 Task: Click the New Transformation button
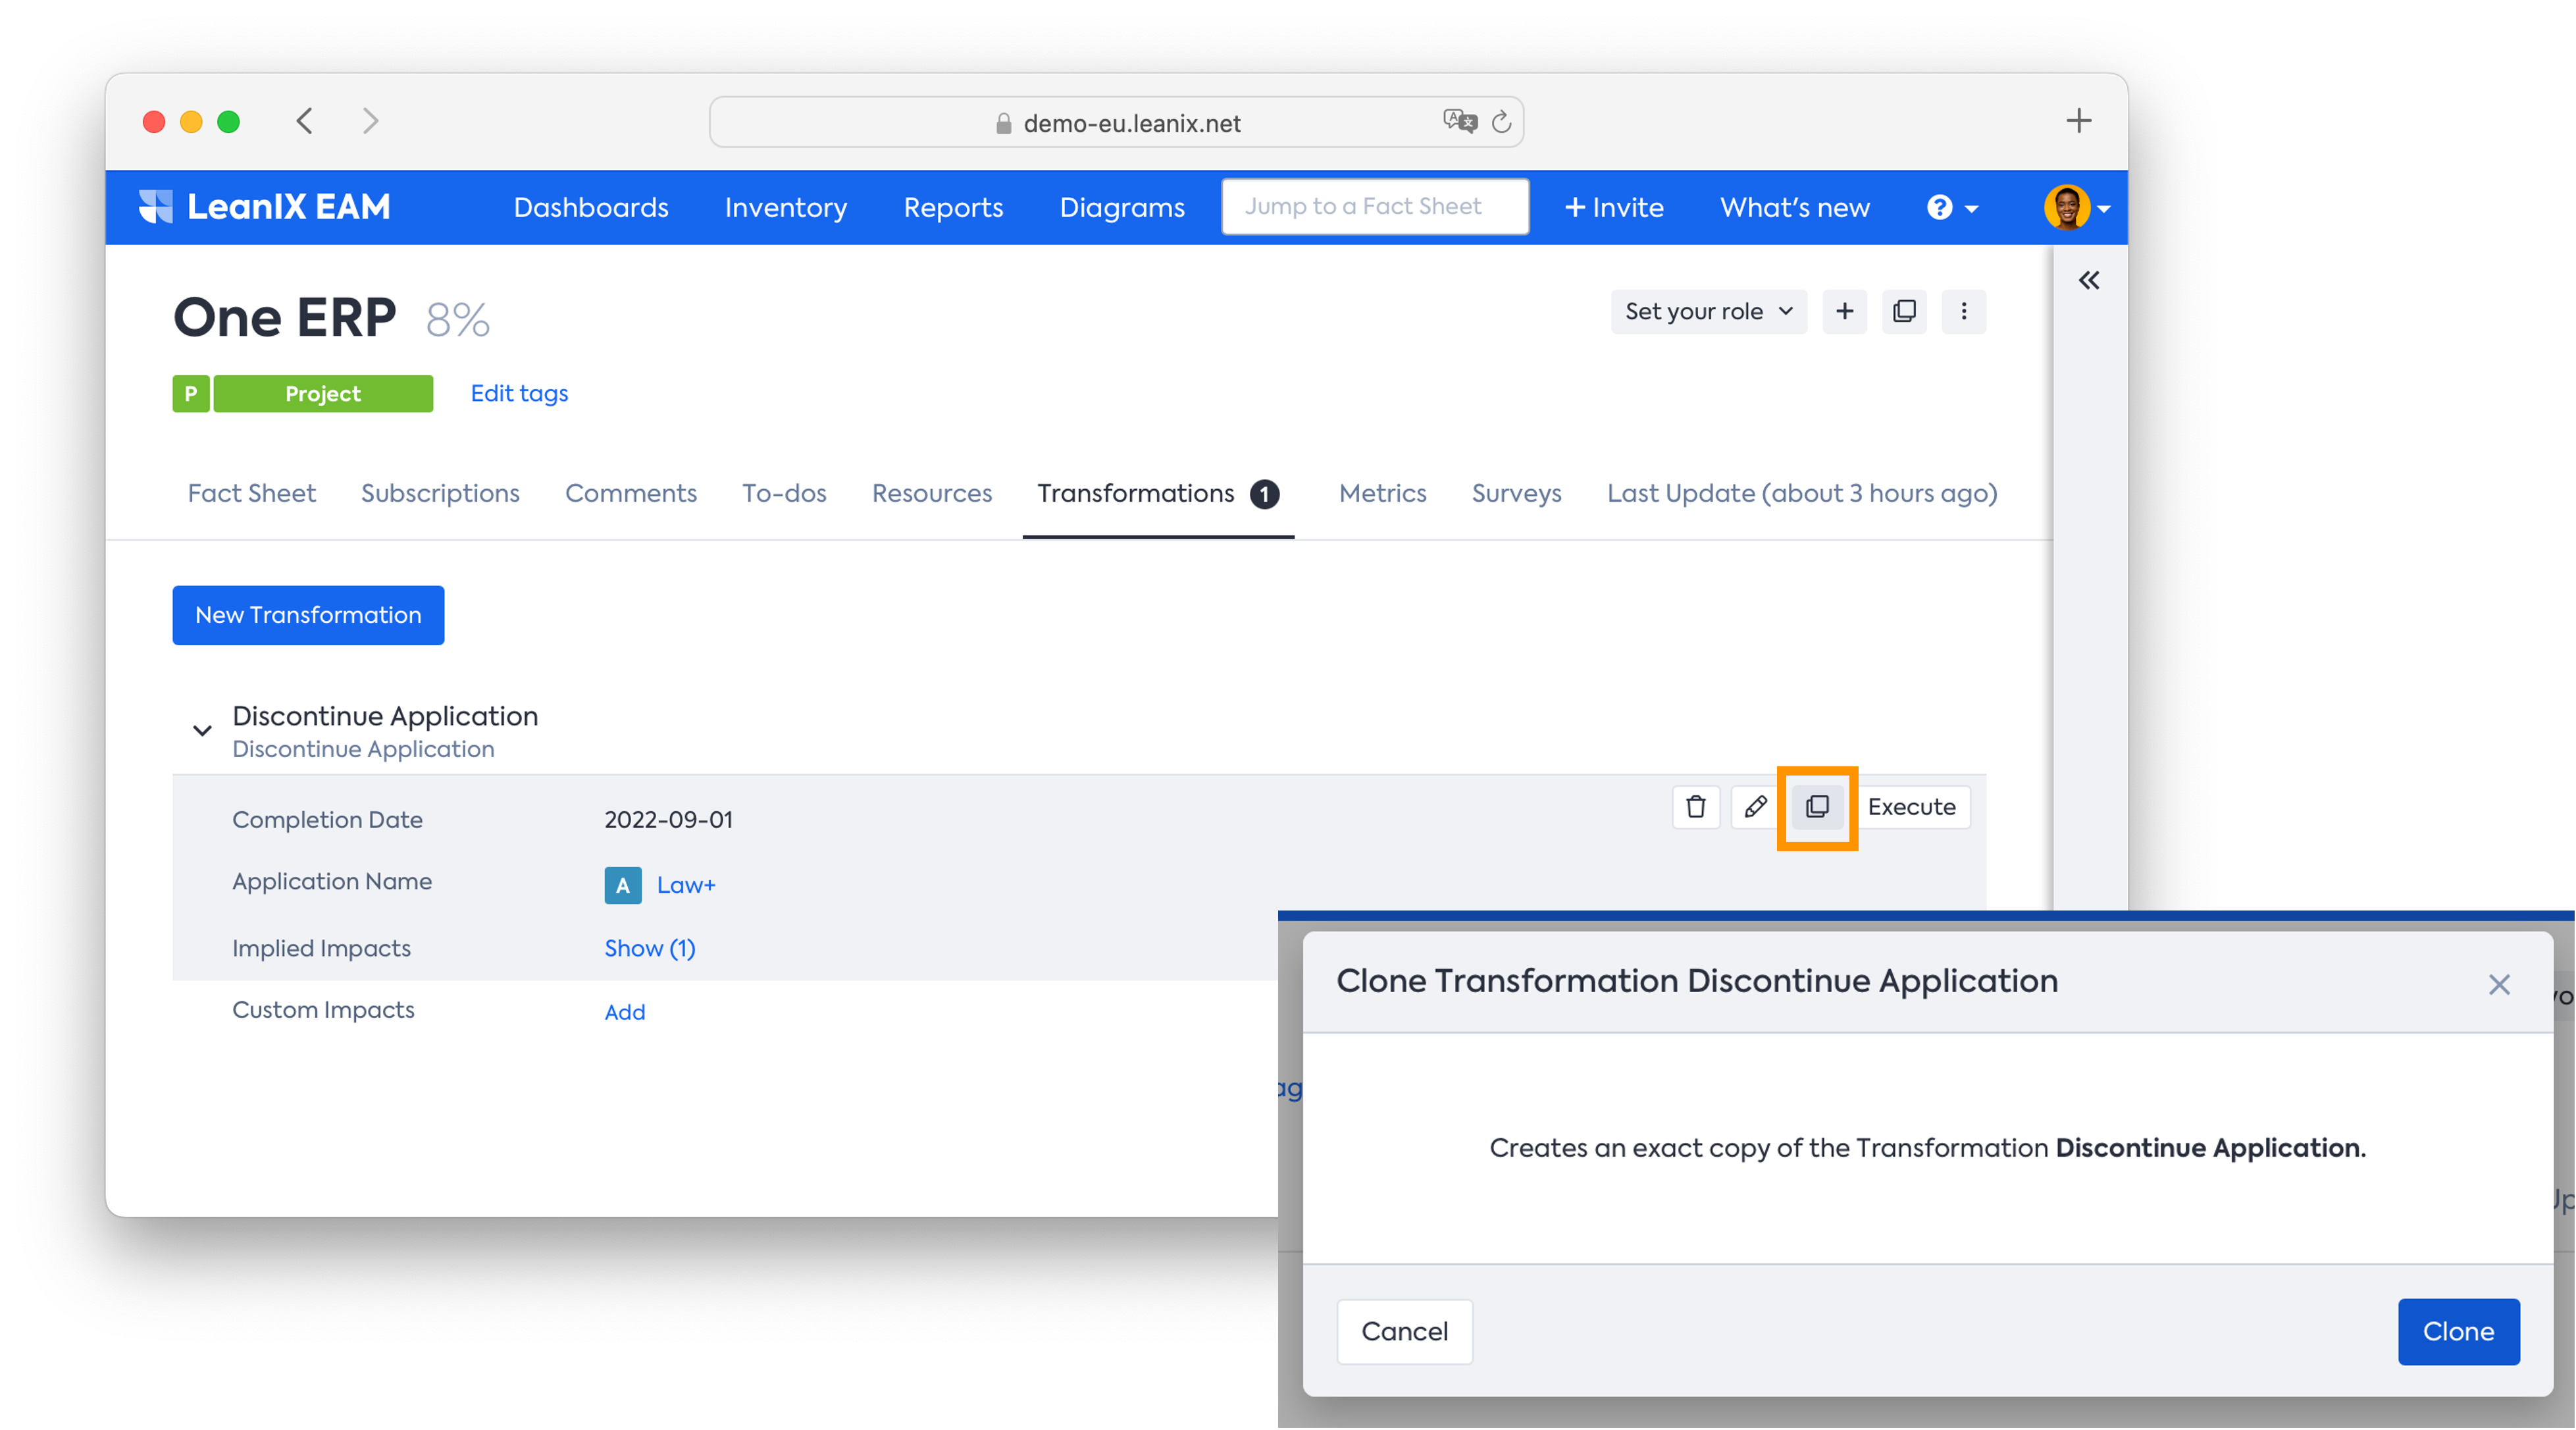[x=308, y=614]
